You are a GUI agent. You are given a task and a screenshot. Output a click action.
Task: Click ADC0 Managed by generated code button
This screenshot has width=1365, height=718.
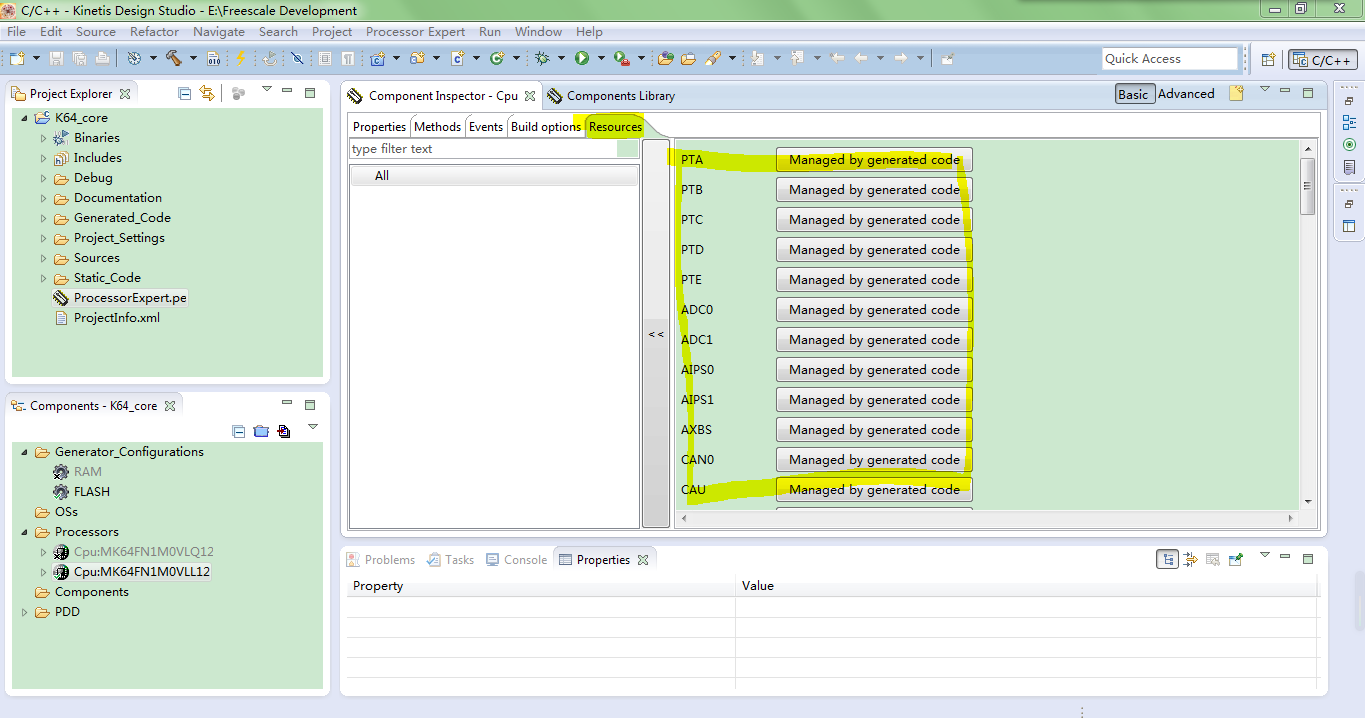click(x=874, y=310)
